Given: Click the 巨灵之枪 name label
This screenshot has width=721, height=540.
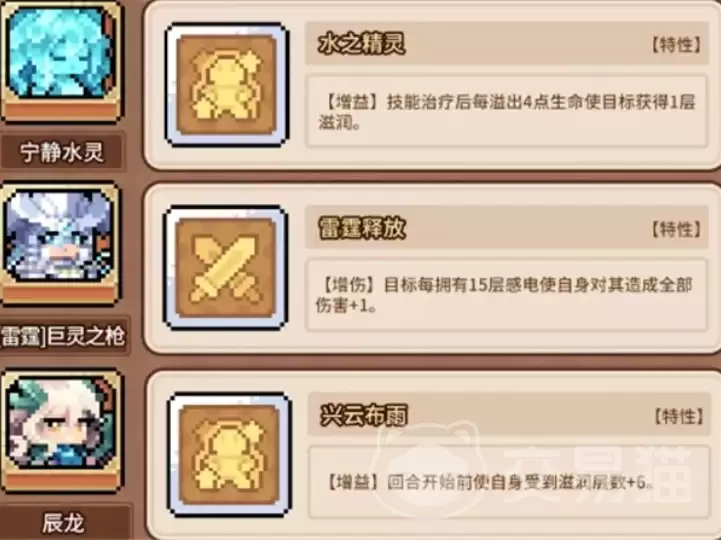Looking at the screenshot, I should pyautogui.click(x=63, y=335).
